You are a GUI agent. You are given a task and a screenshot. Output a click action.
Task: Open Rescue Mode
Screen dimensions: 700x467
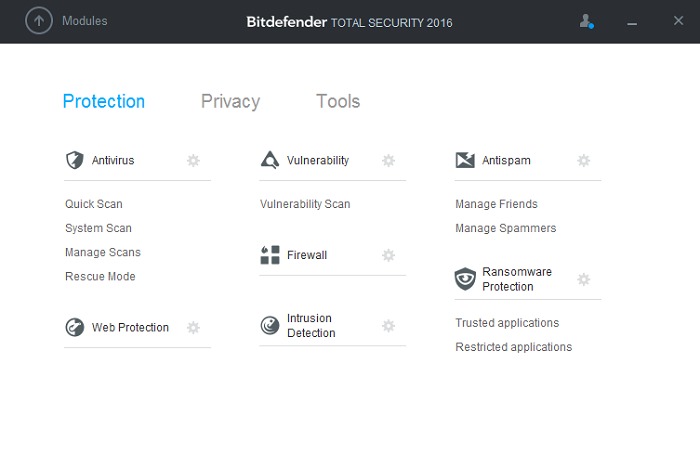(100, 276)
